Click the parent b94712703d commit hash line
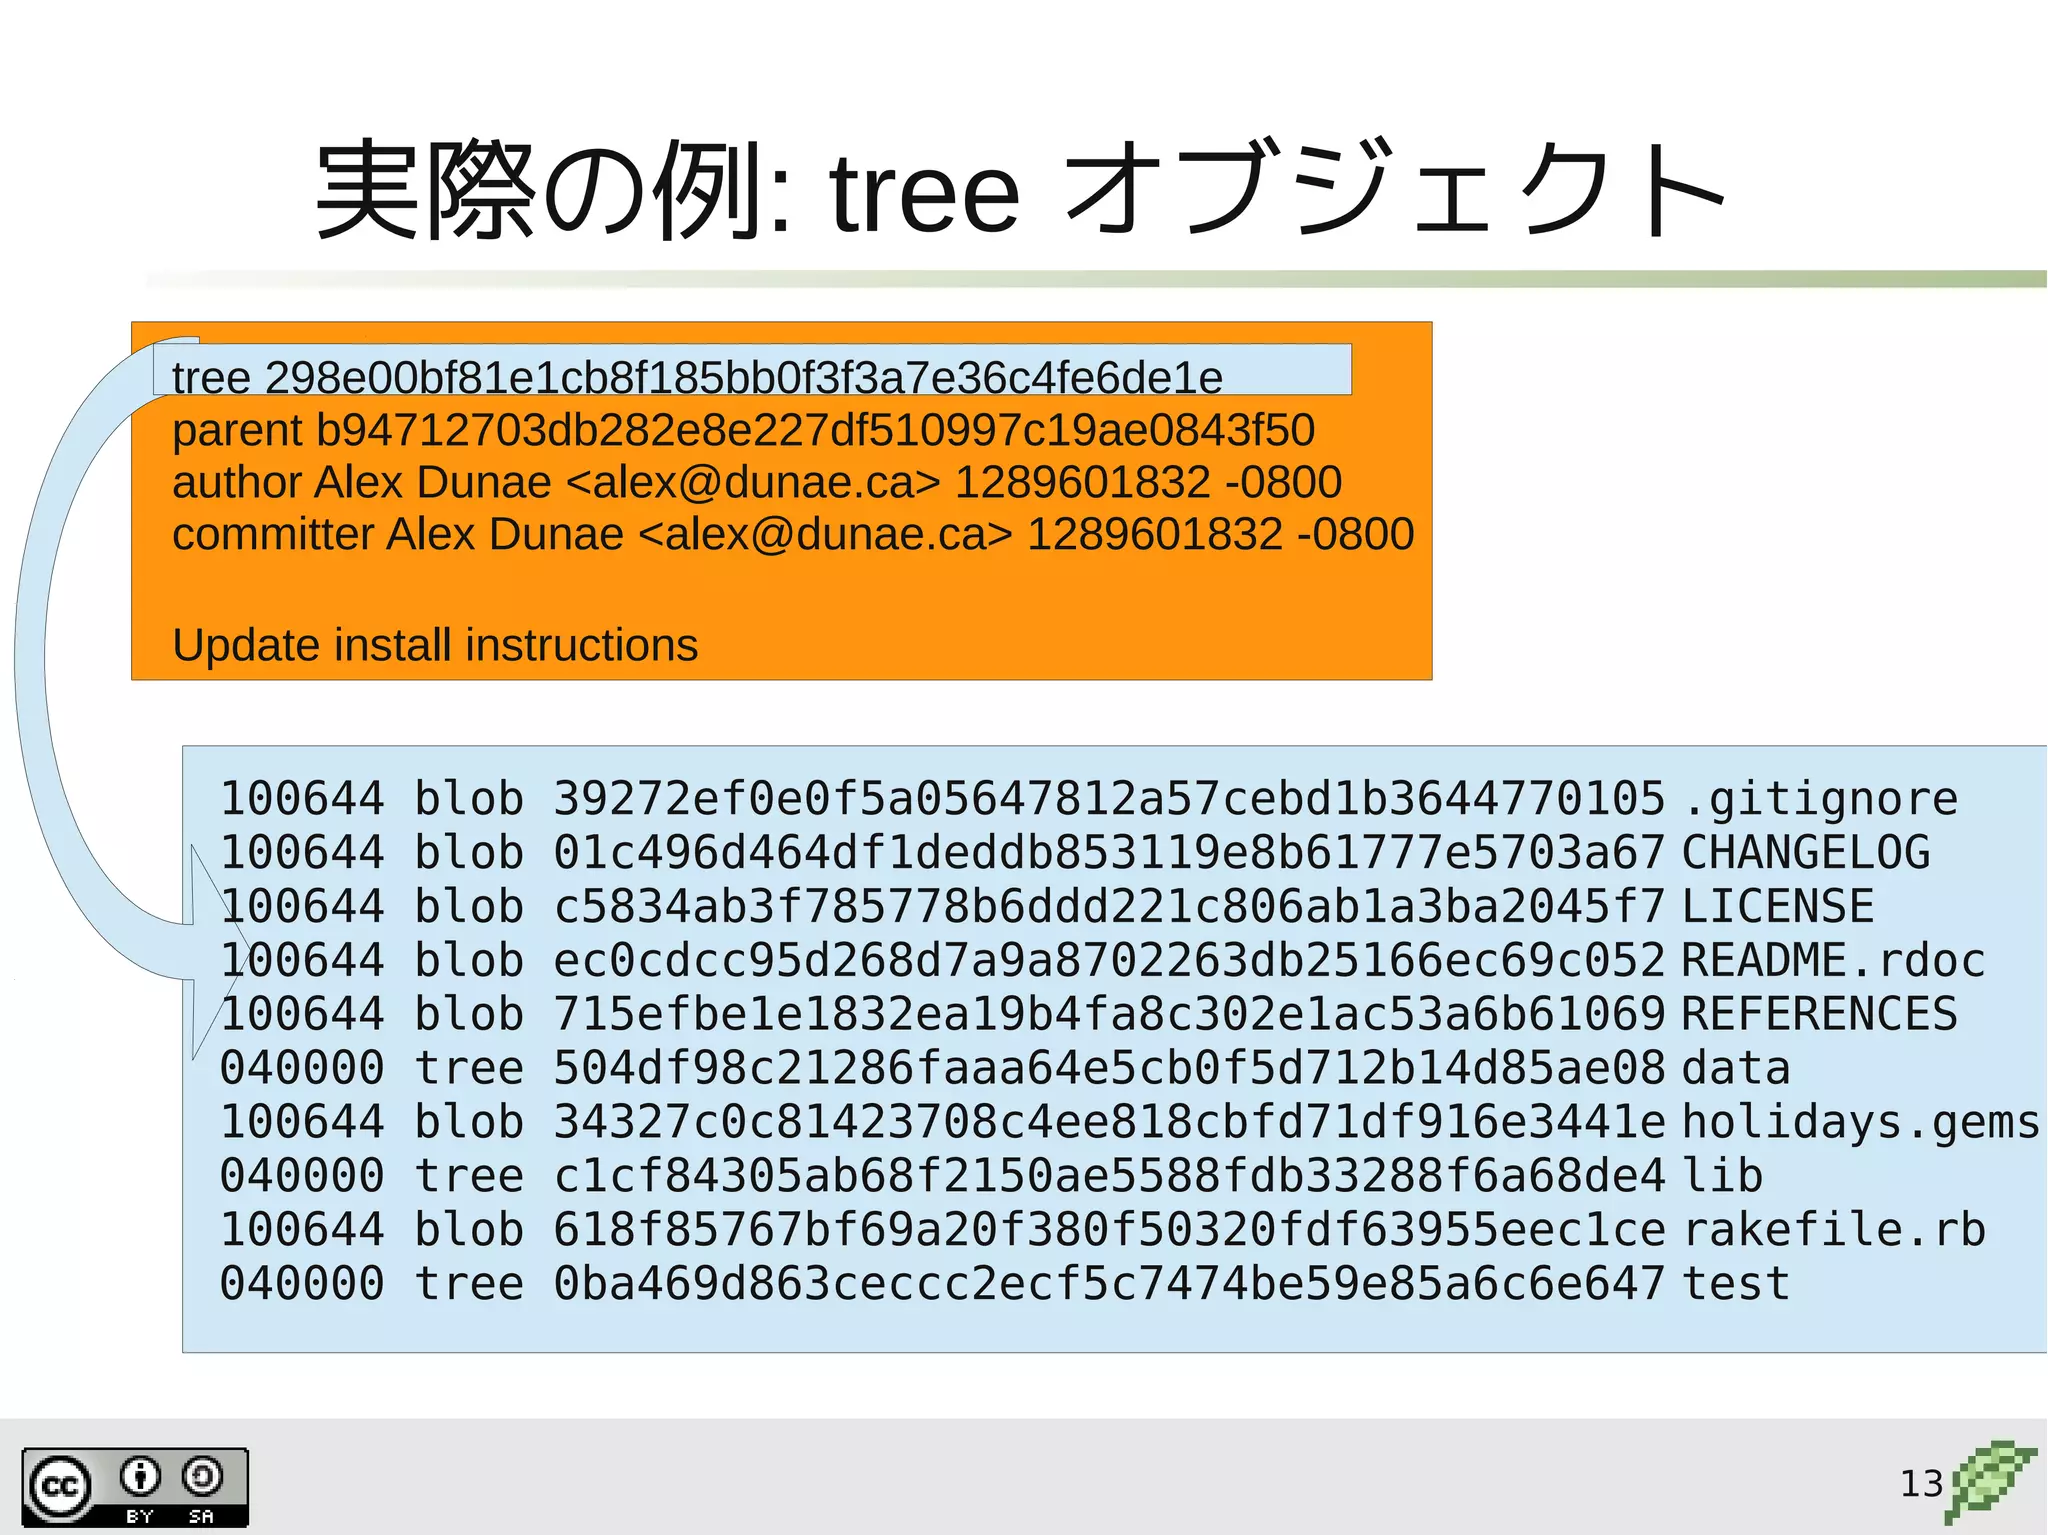2048x1535 pixels. pos(743,430)
